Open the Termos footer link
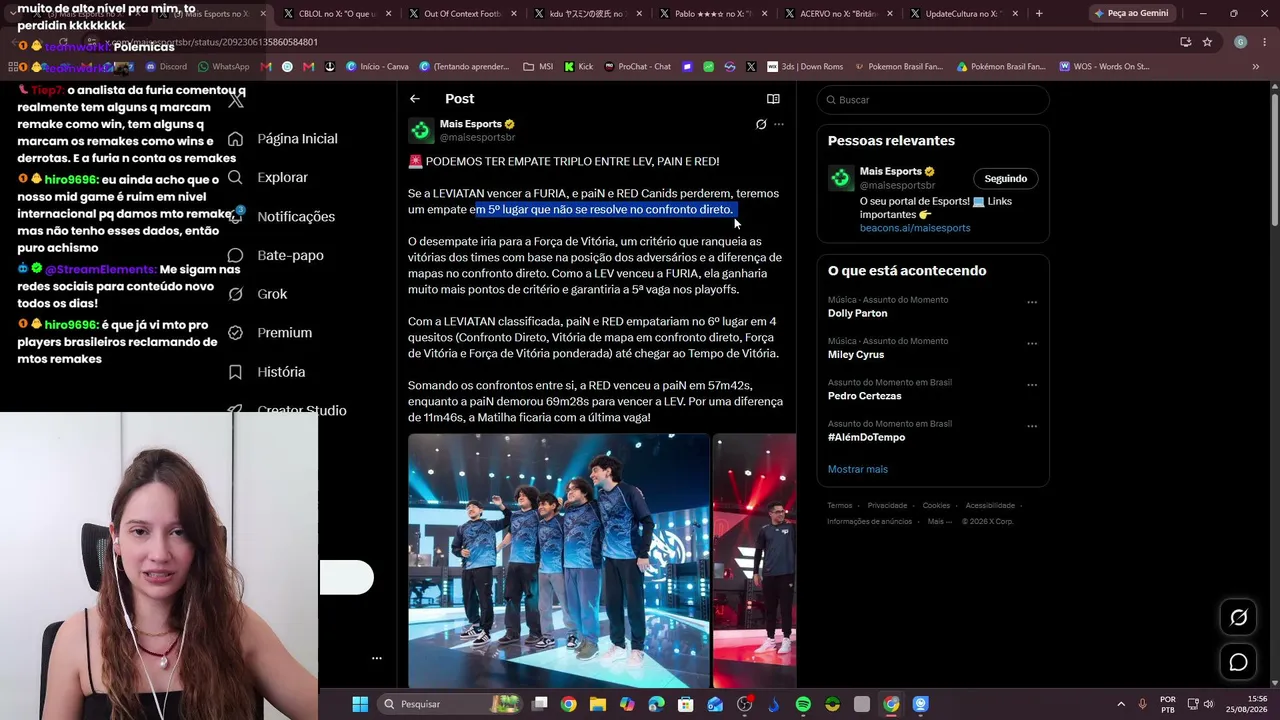 (840, 506)
